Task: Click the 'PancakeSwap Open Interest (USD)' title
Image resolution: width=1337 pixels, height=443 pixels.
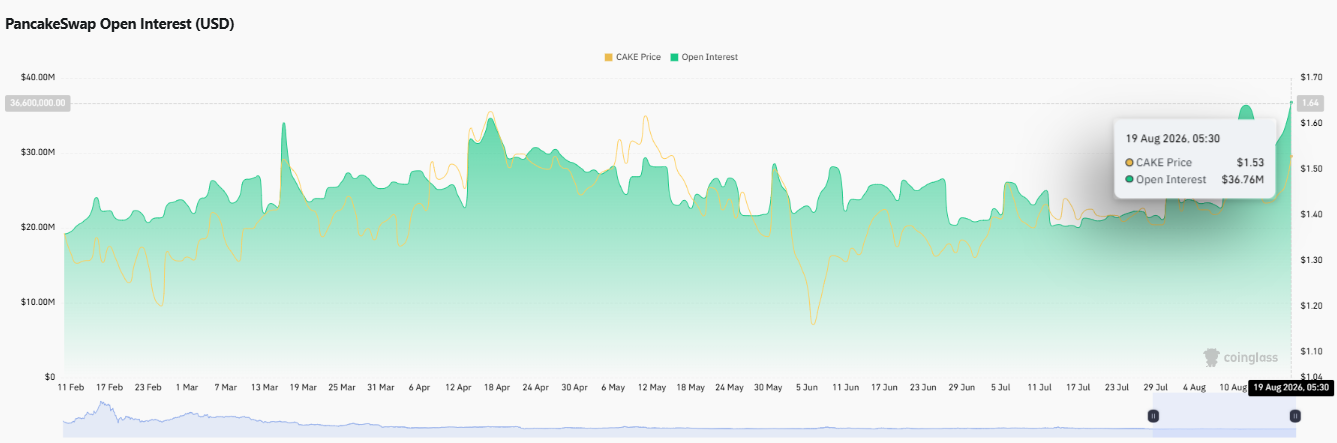Action: [x=120, y=24]
